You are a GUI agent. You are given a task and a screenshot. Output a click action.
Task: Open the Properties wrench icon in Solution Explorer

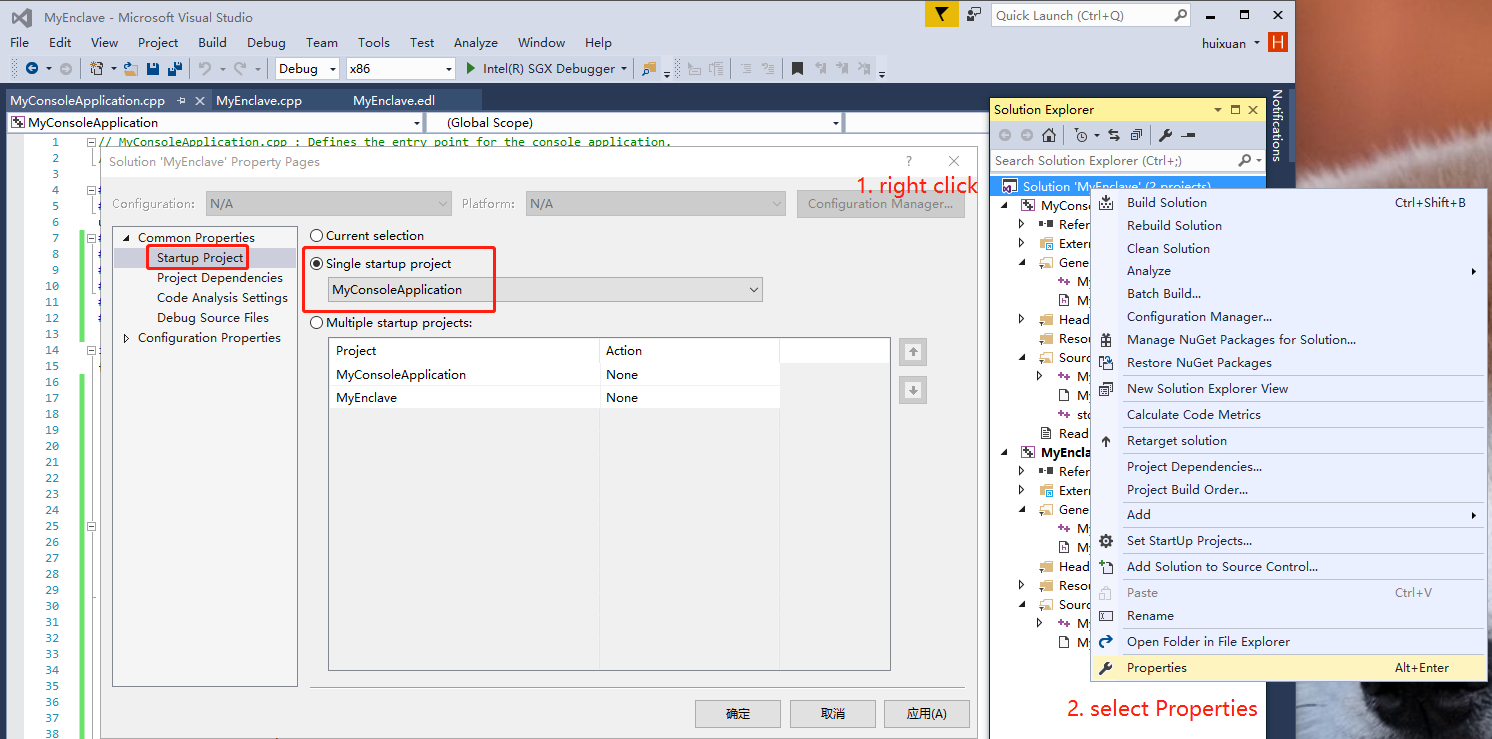[x=1166, y=135]
